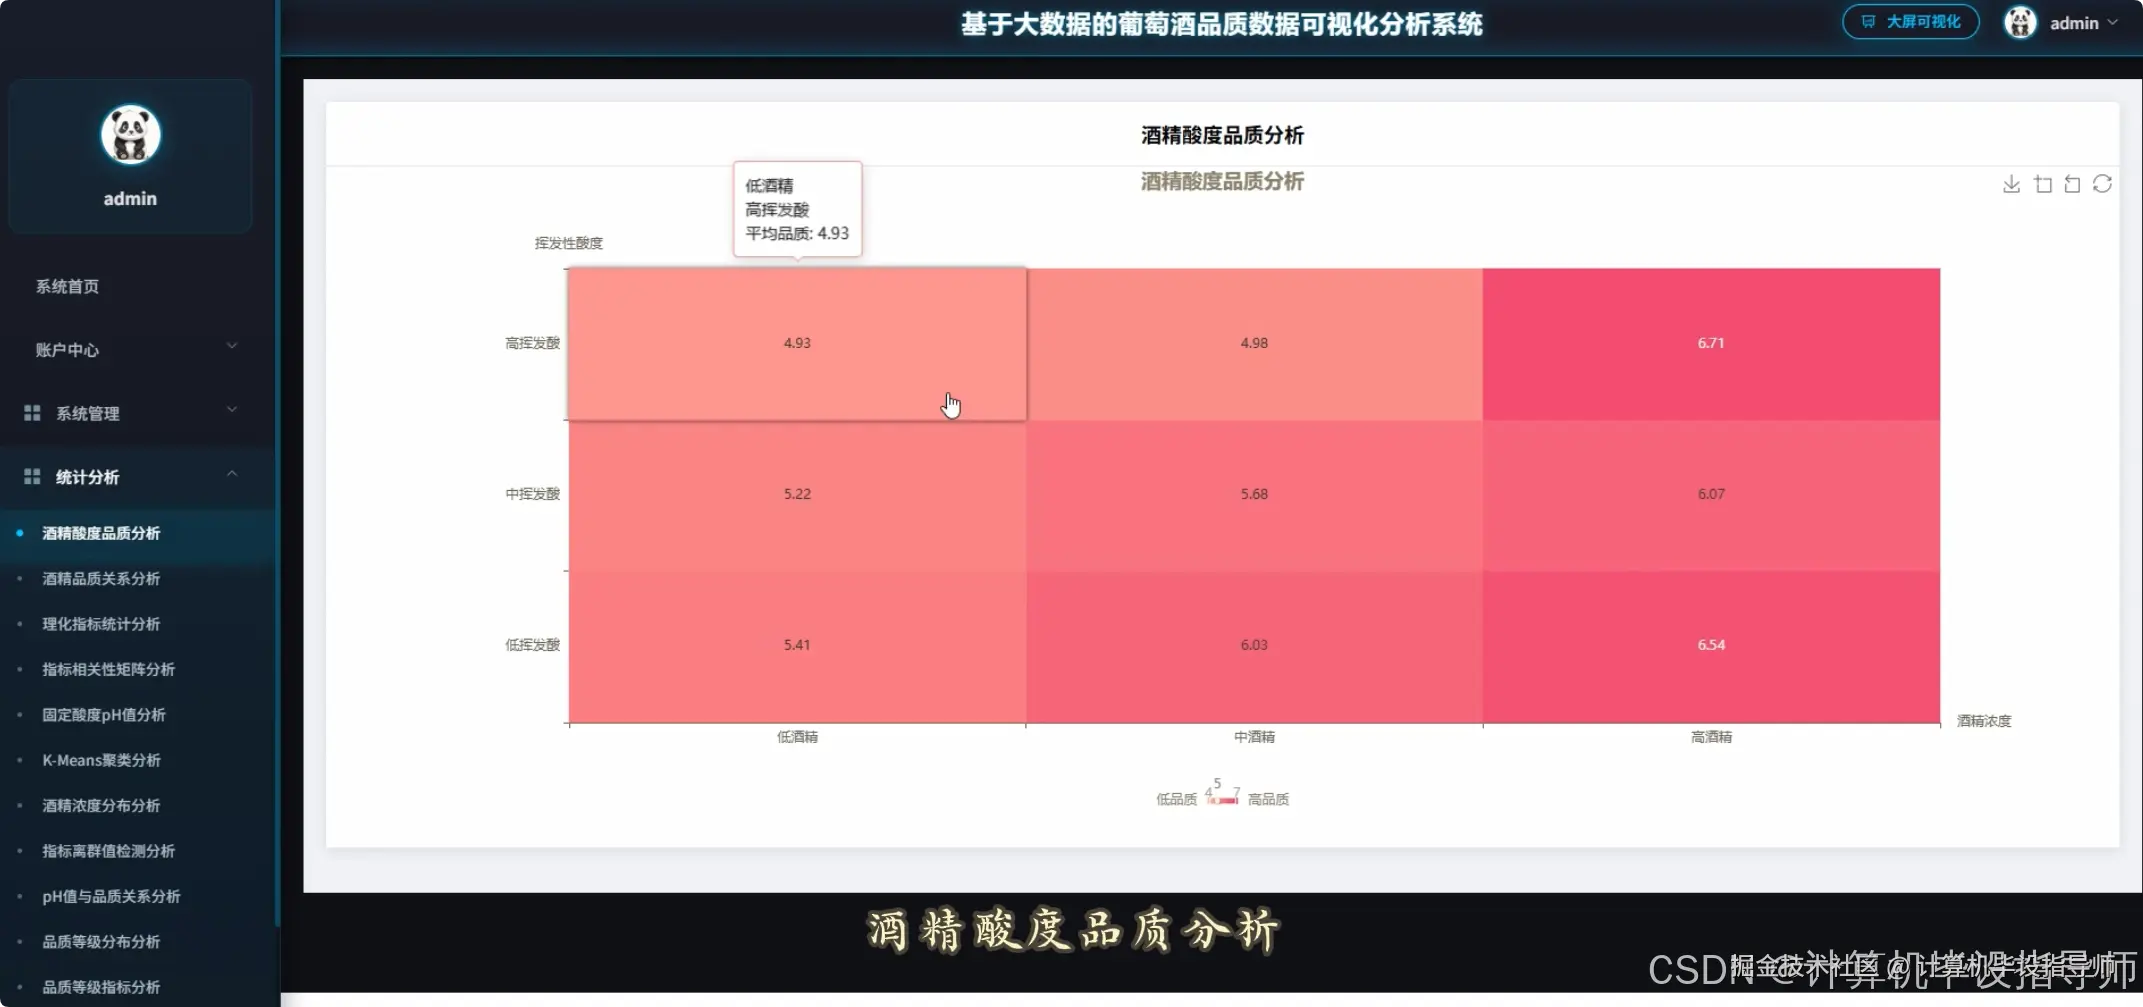The width and height of the screenshot is (2143, 1007).
Task: Click the area zoom toolbox icon
Action: [2043, 184]
